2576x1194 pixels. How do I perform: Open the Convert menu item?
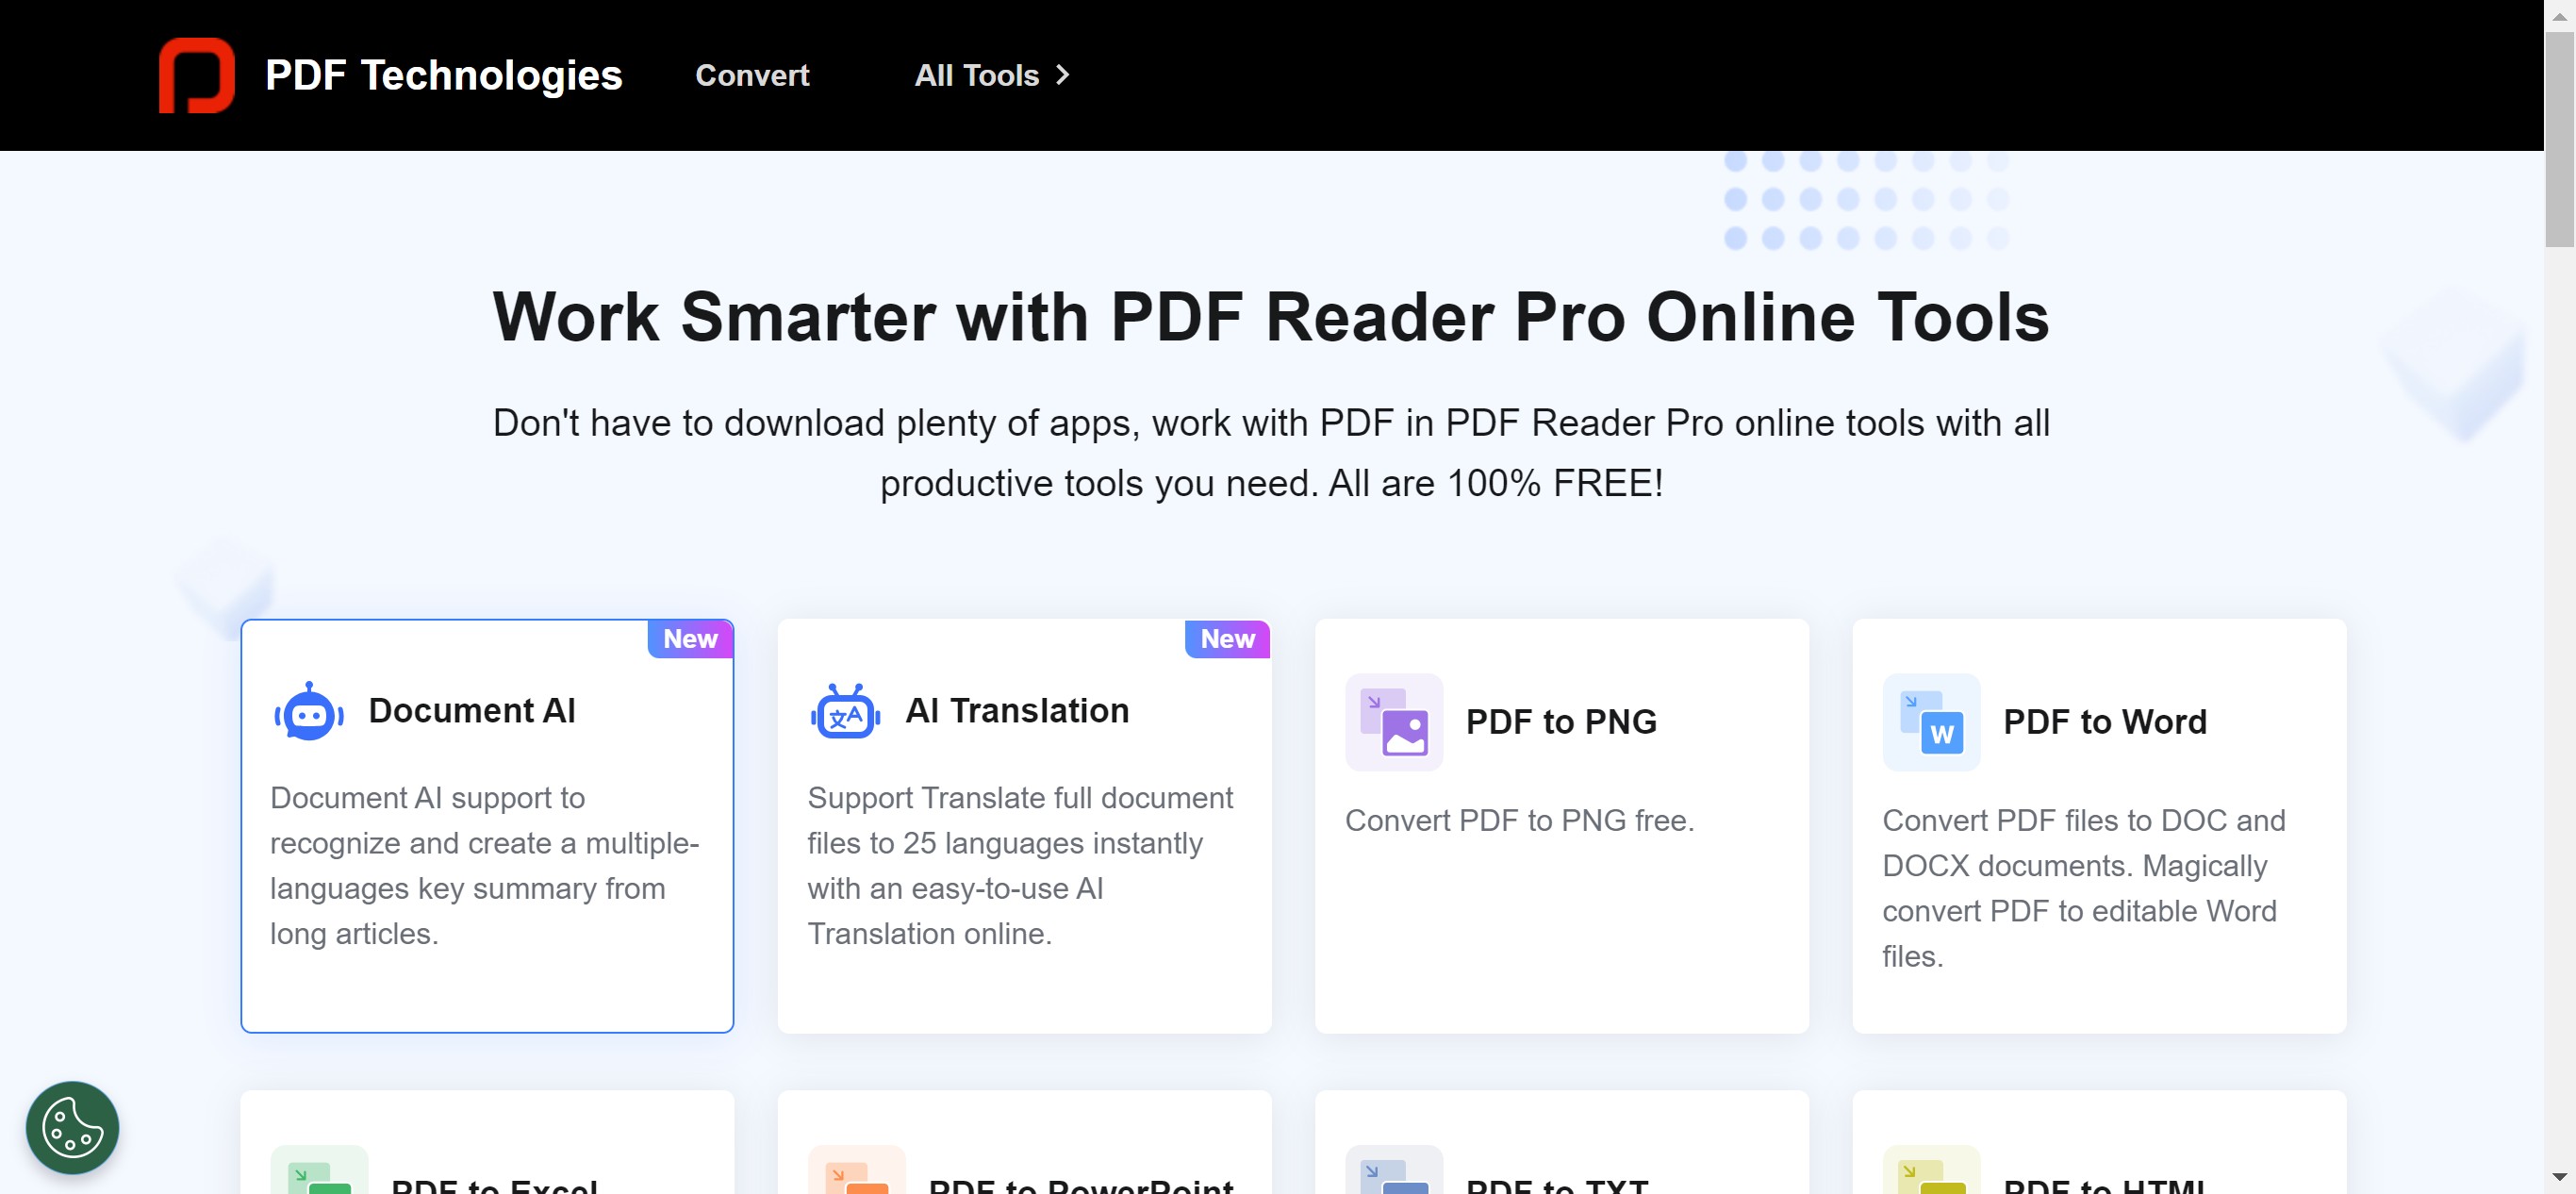click(x=752, y=75)
